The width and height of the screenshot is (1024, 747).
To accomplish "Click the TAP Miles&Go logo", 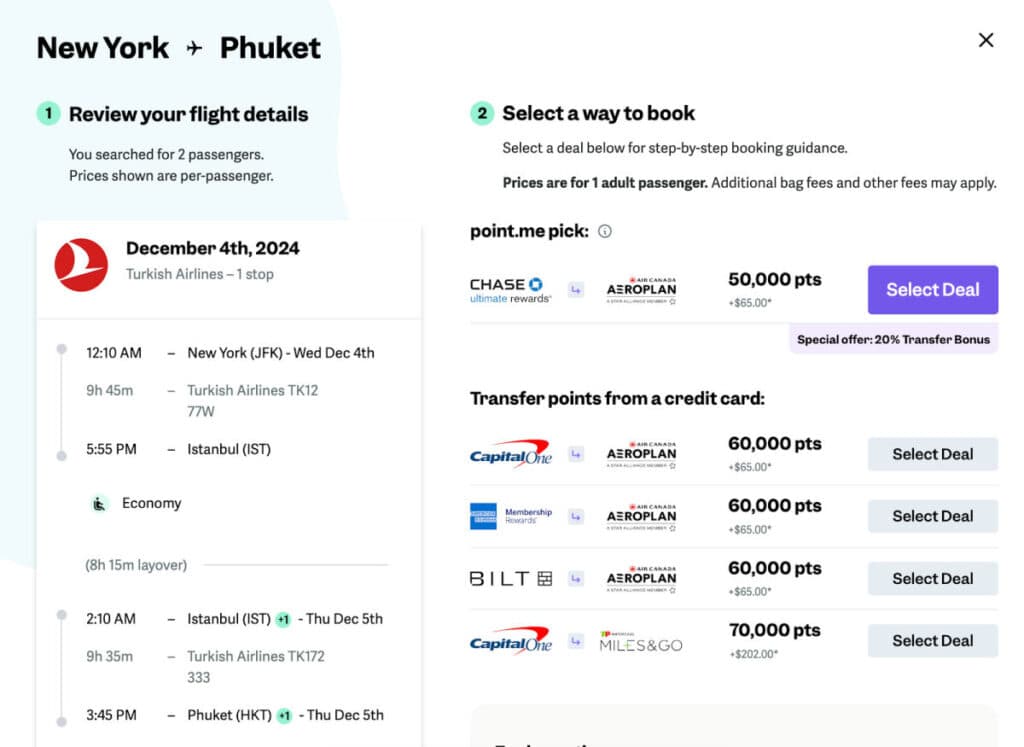I will tap(641, 641).
